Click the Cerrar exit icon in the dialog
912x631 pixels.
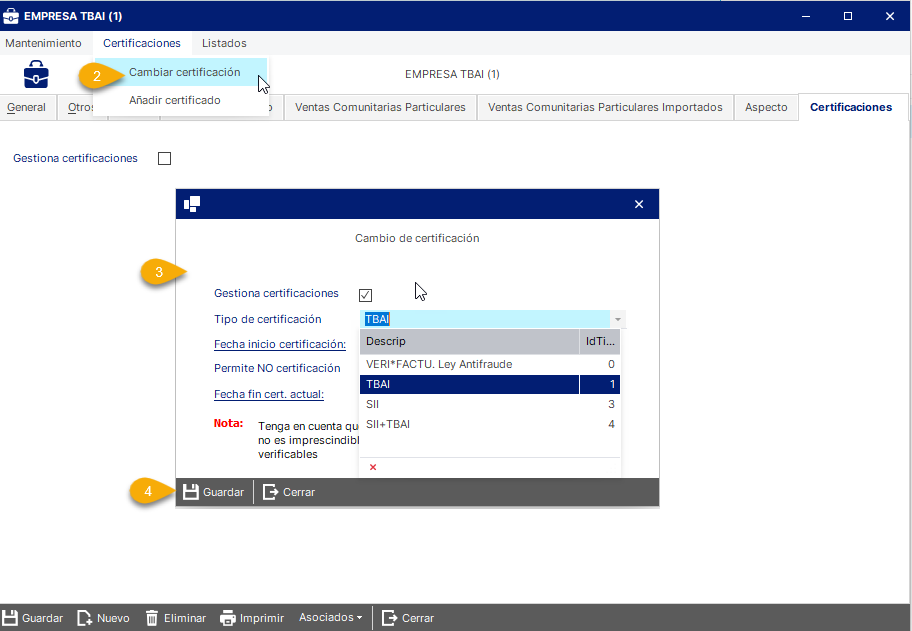270,492
